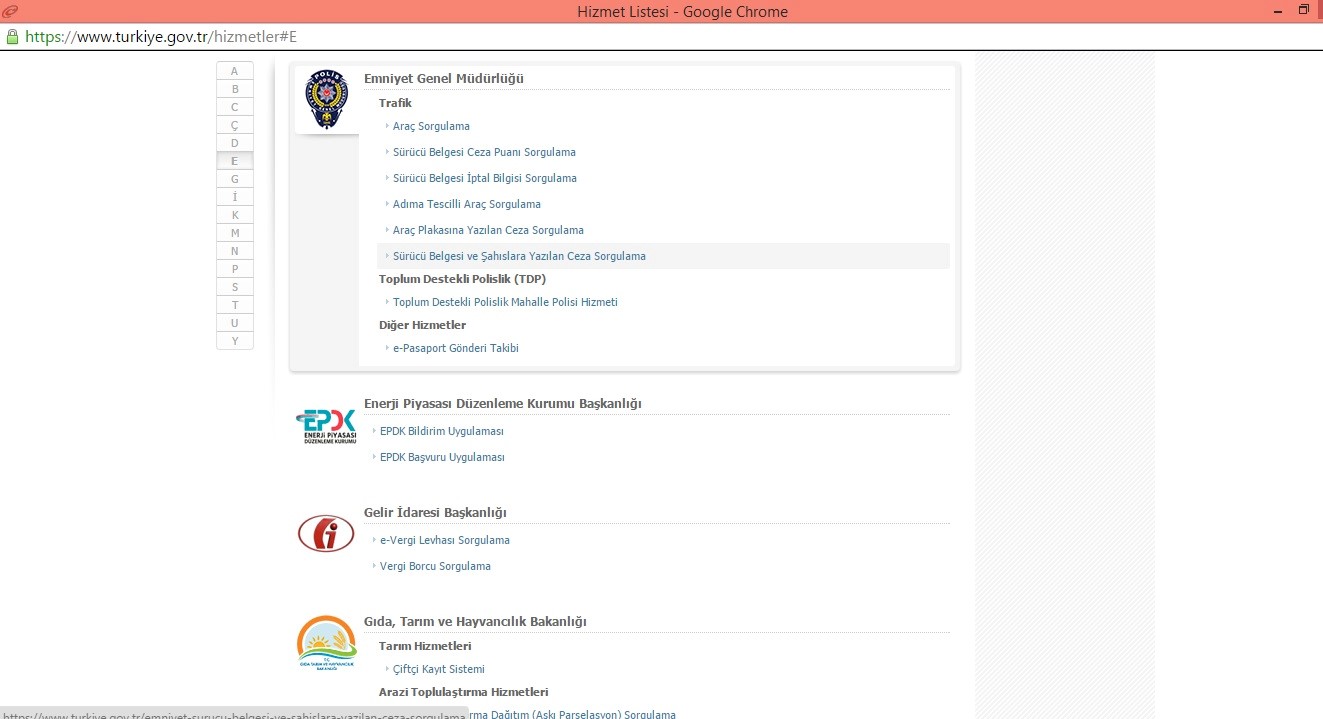Open Sürücü Belgesi İptal Bilgisi Sorgulama
1323x719 pixels.
[x=485, y=178]
